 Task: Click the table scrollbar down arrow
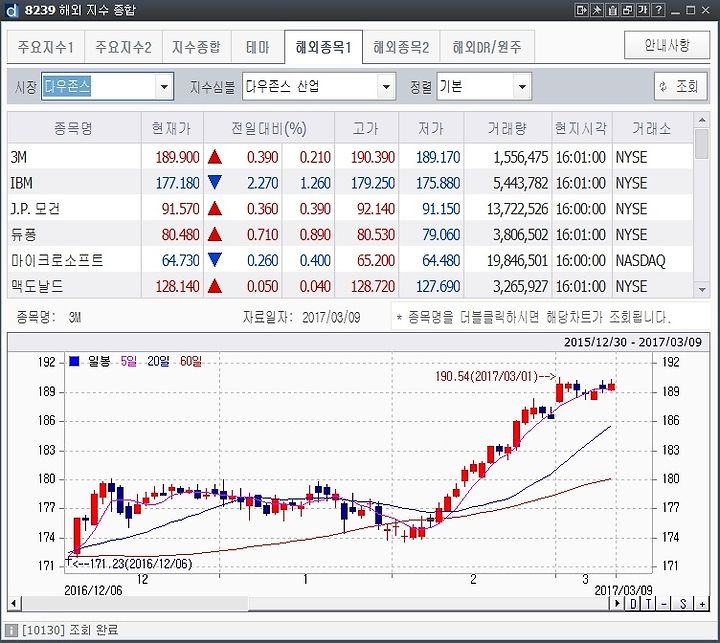tap(702, 289)
